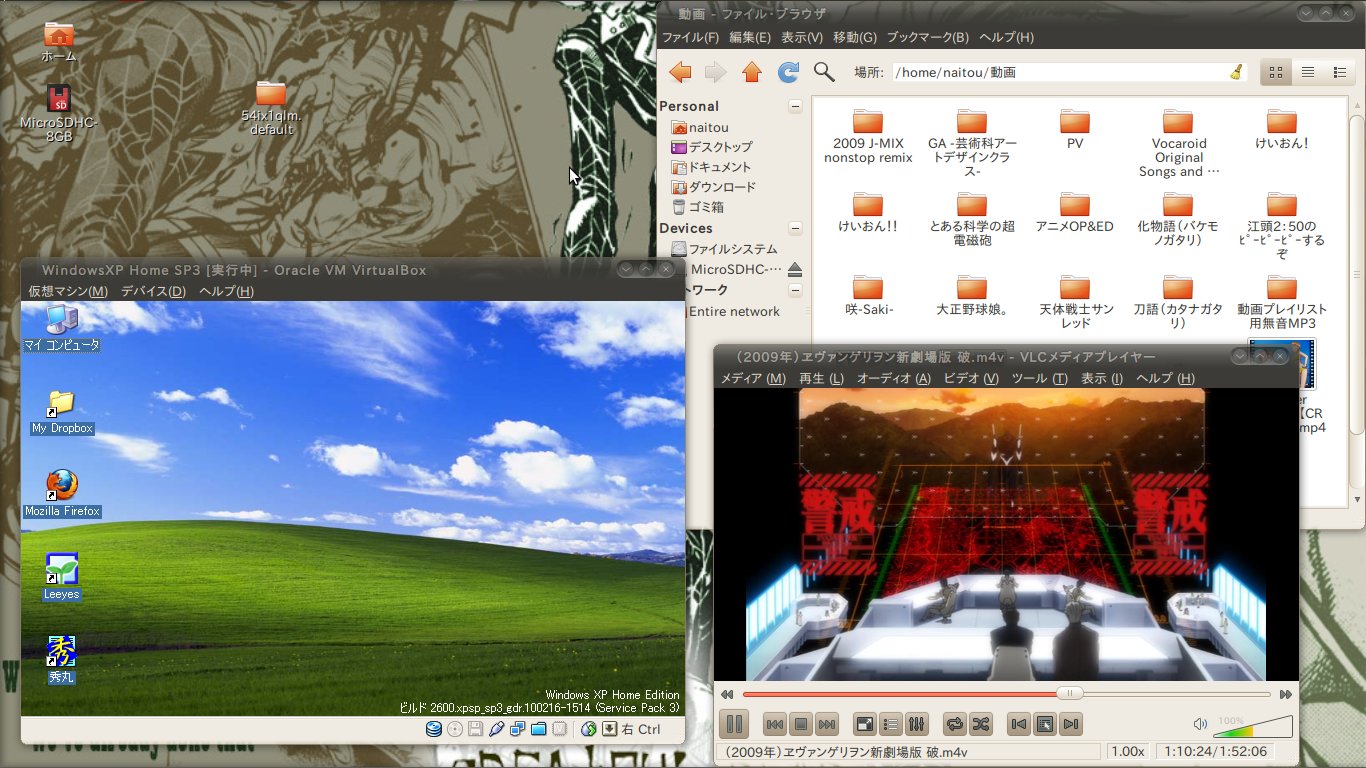Viewport: 1366px width, 768px height.
Task: Select the けいおん！！ folder
Action: point(868,214)
